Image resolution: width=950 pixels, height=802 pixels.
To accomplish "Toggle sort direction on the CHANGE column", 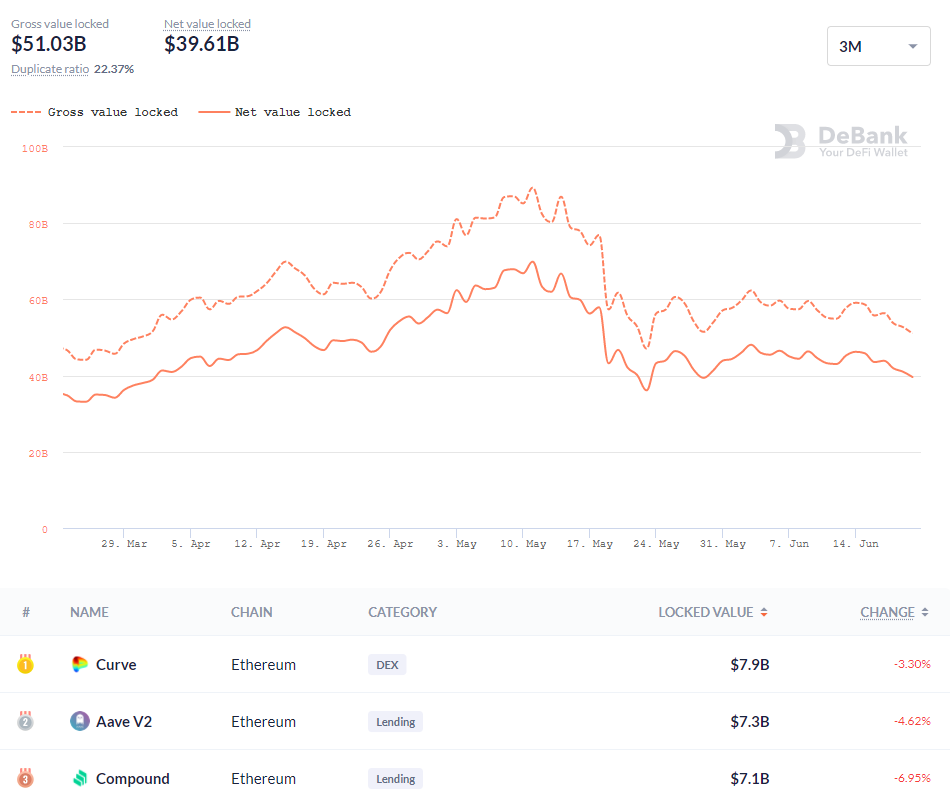I will click(x=923, y=612).
